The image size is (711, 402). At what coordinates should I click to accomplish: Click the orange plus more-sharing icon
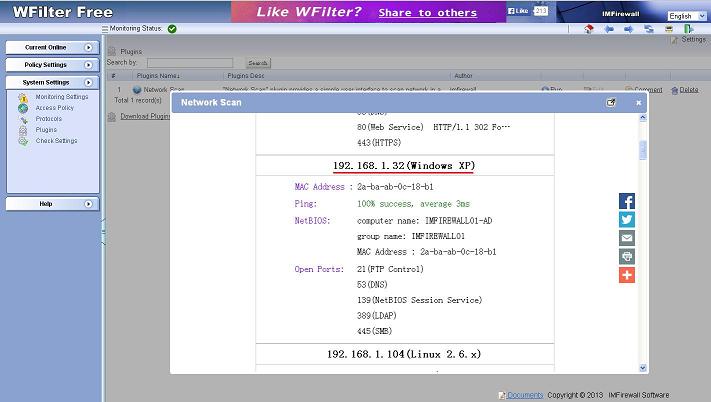(627, 275)
